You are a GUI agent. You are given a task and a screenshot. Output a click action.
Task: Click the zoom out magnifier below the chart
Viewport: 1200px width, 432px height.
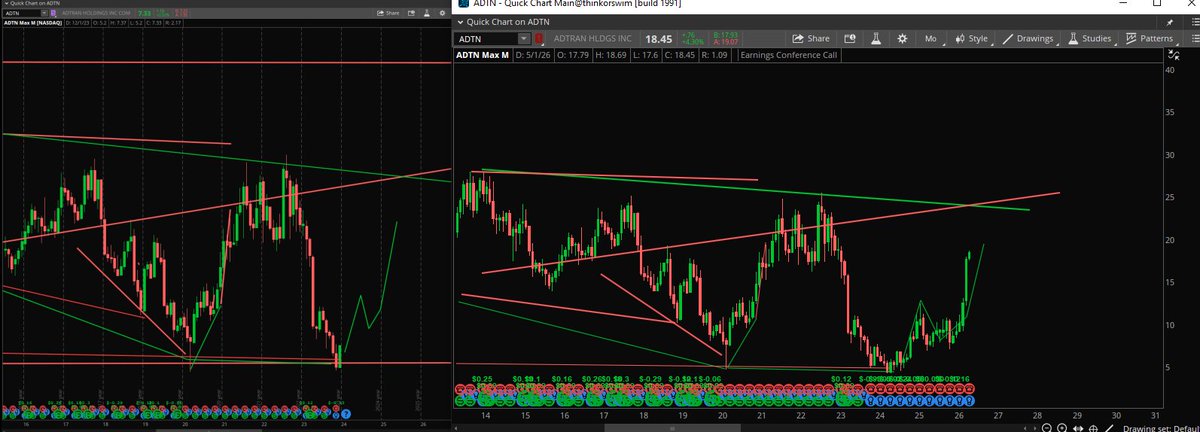[x=1046, y=427]
